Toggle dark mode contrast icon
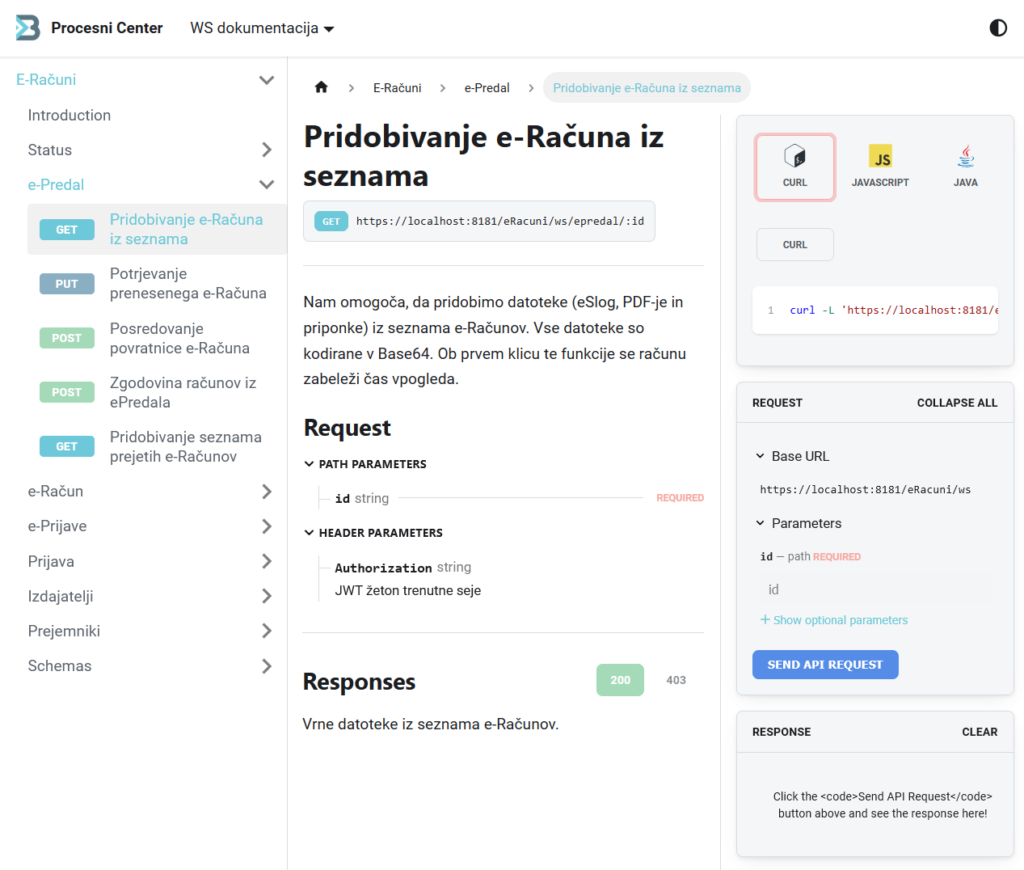Screen dimensions: 1024x870 tap(997, 28)
